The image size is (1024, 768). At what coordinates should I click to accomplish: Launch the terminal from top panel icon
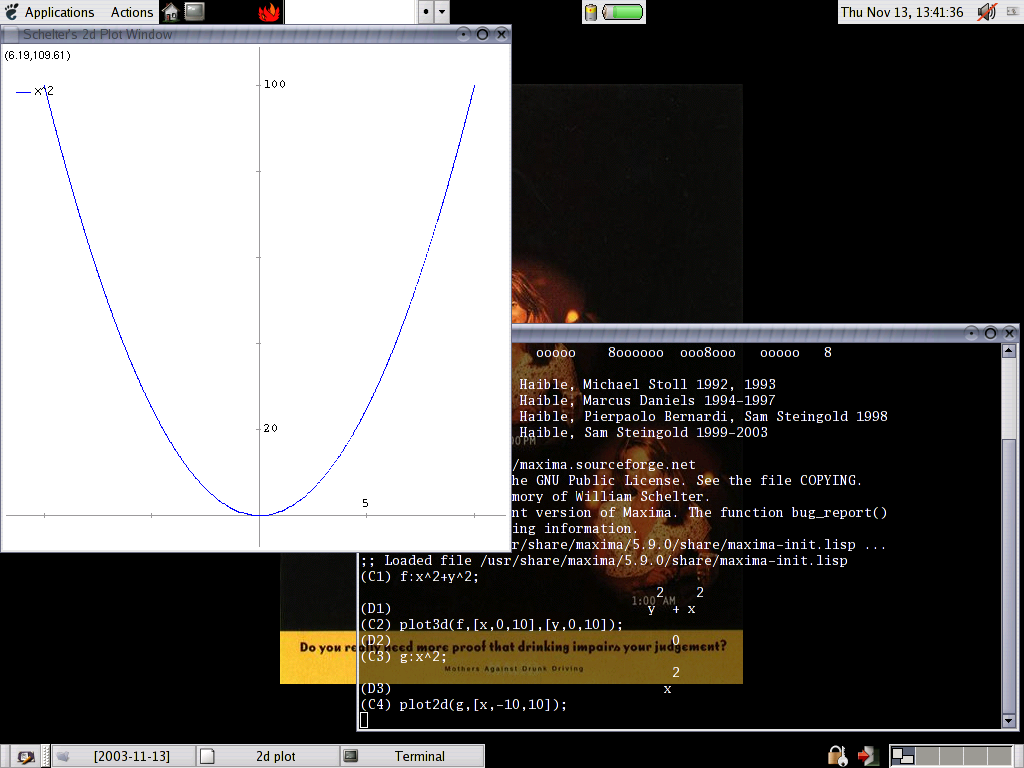(x=195, y=12)
